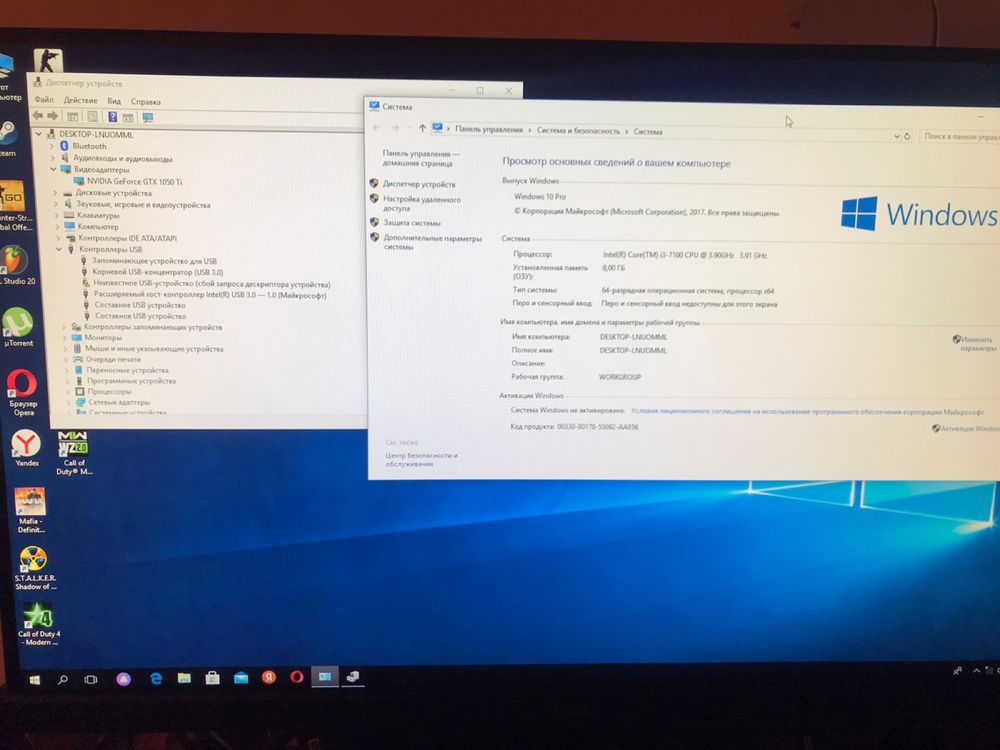Click the refresh button beside address bar

coord(907,136)
